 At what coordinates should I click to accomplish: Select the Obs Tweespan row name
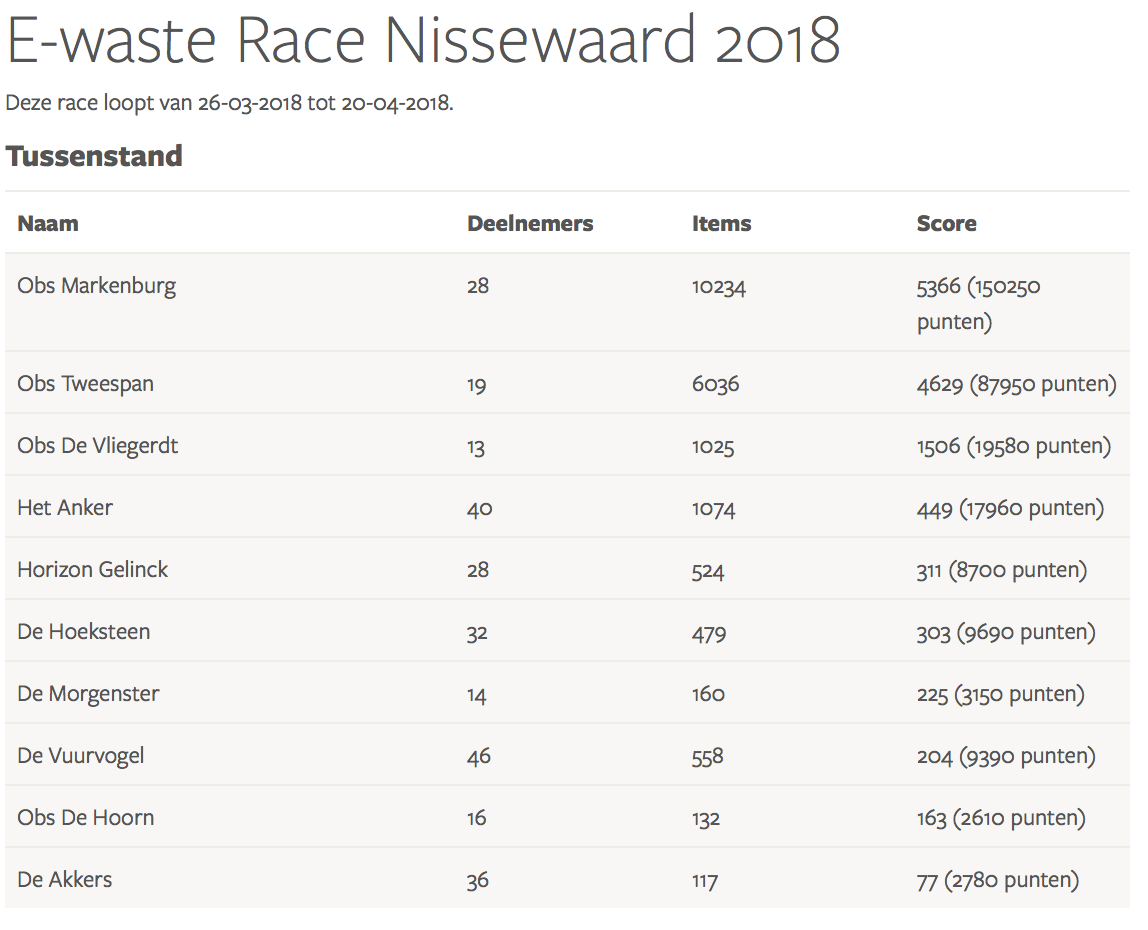85,384
